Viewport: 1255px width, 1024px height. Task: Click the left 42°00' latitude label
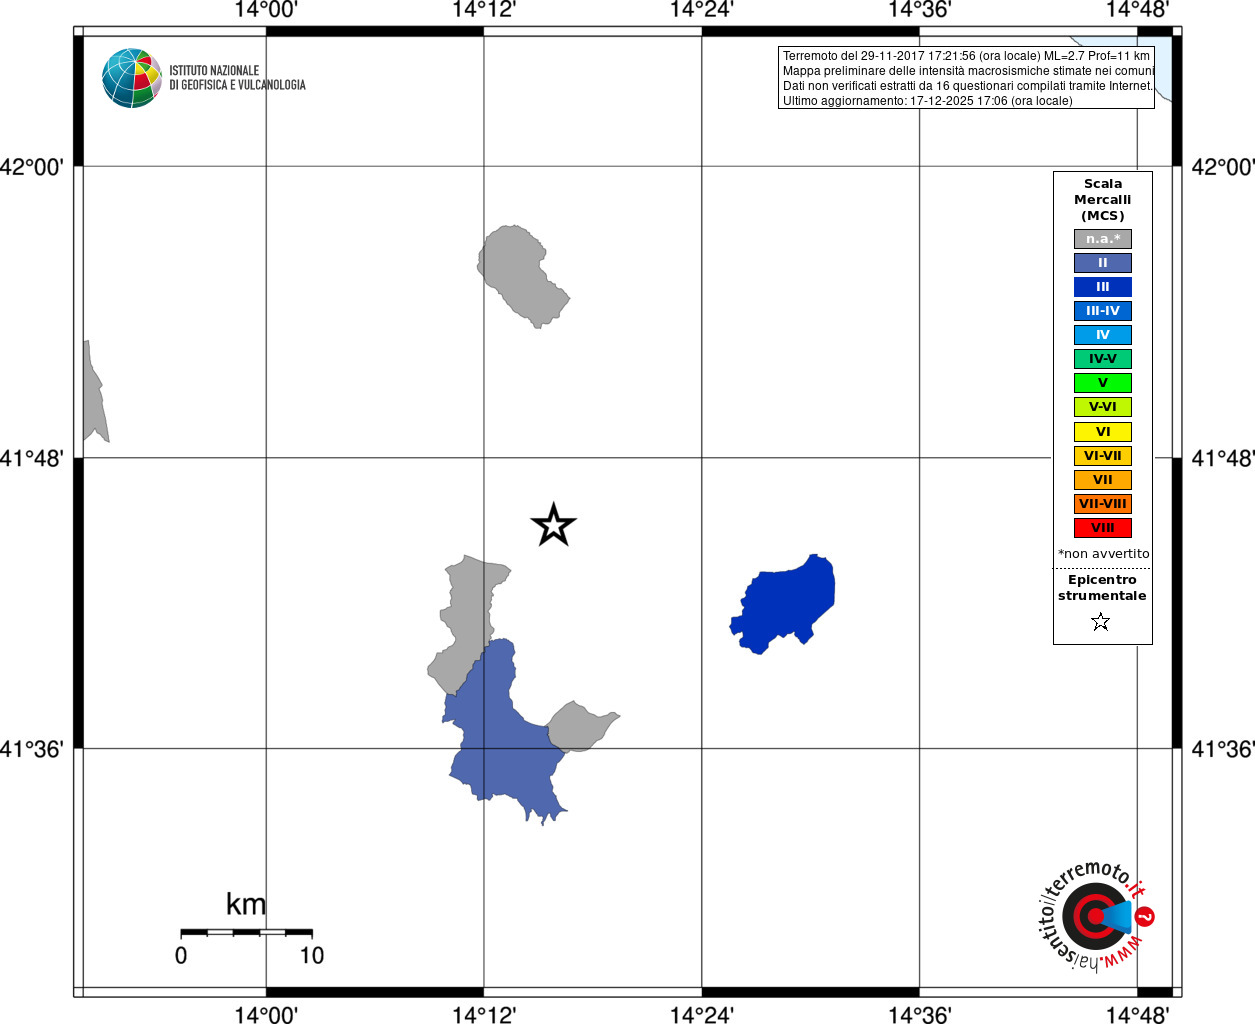pos(32,167)
